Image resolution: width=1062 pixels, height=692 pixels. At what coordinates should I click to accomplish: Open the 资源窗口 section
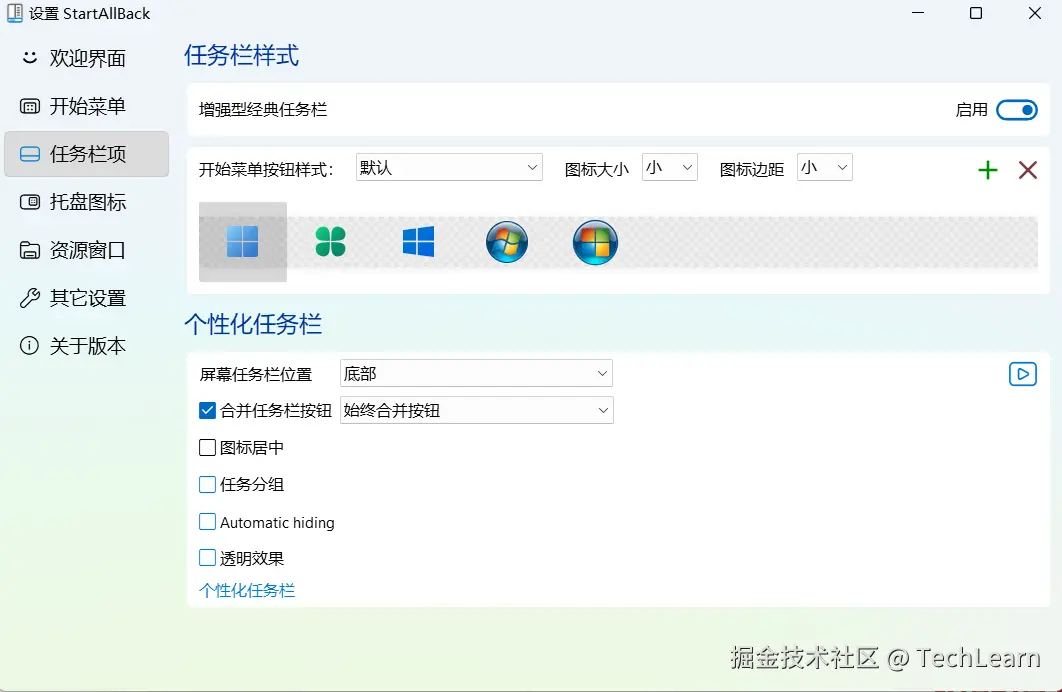click(x=87, y=250)
